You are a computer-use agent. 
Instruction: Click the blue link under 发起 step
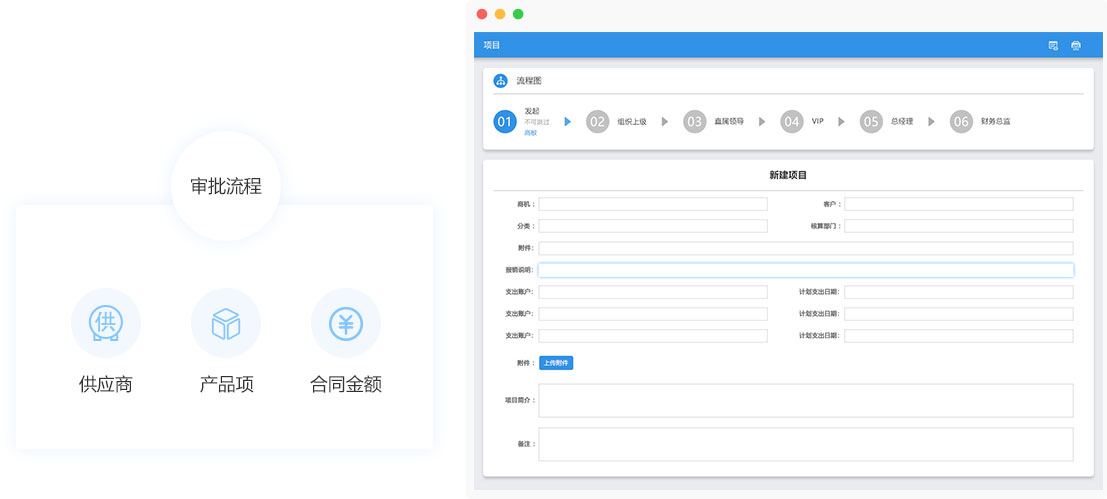click(x=530, y=133)
